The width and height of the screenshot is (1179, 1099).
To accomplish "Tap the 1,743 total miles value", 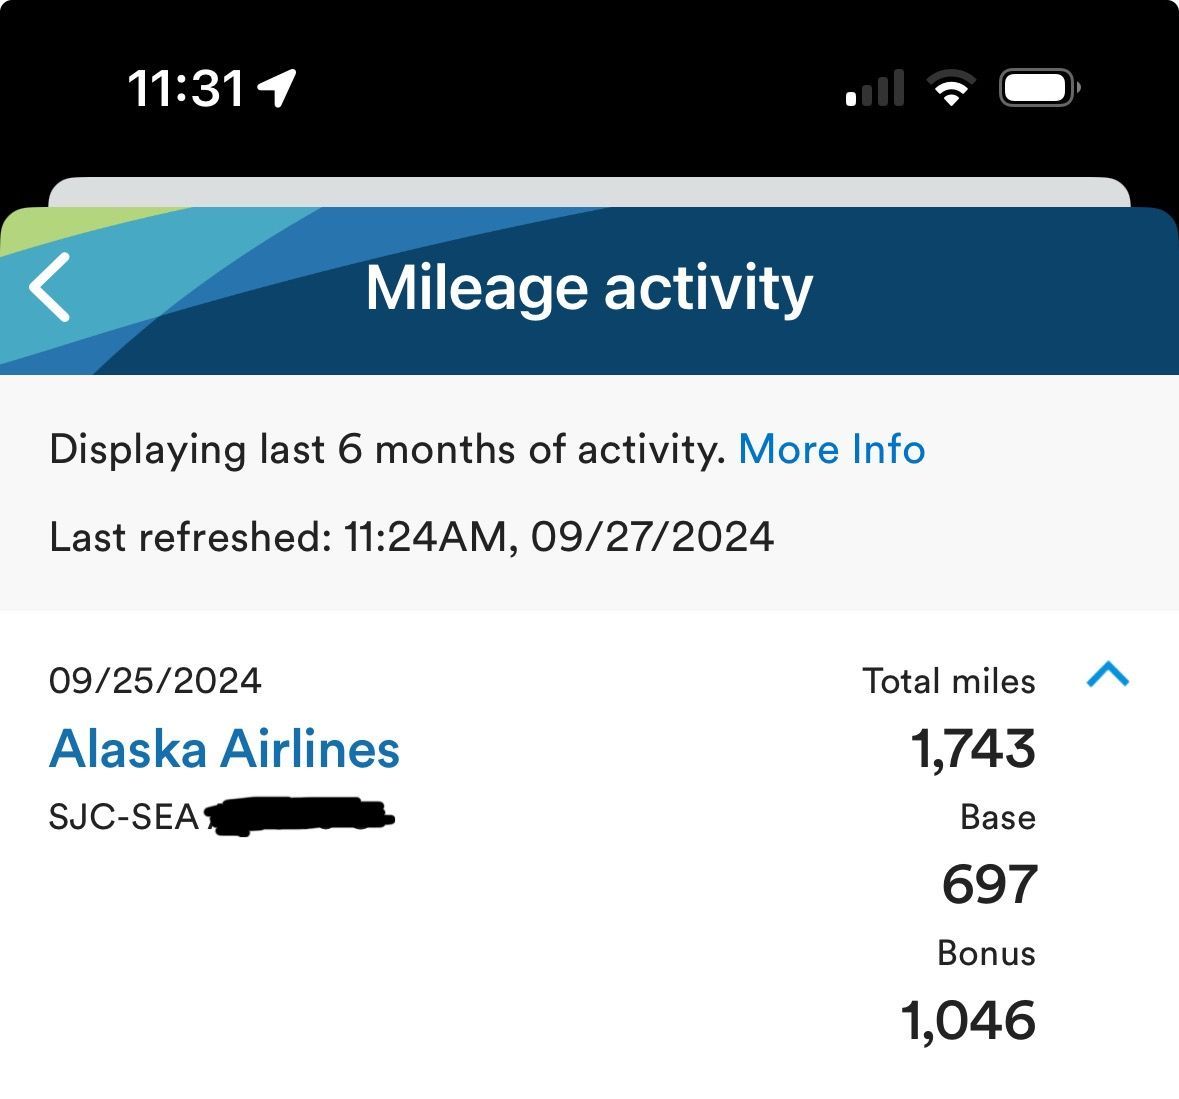I will coord(972,749).
